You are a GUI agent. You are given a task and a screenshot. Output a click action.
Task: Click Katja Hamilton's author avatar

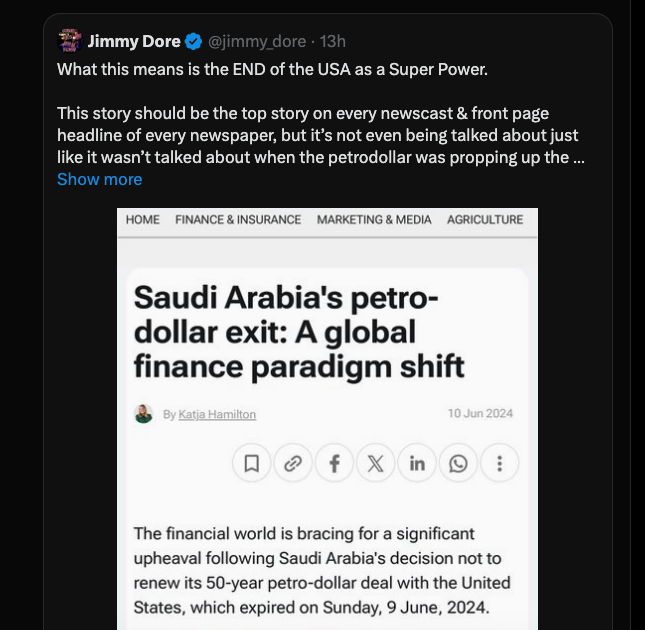(x=144, y=414)
